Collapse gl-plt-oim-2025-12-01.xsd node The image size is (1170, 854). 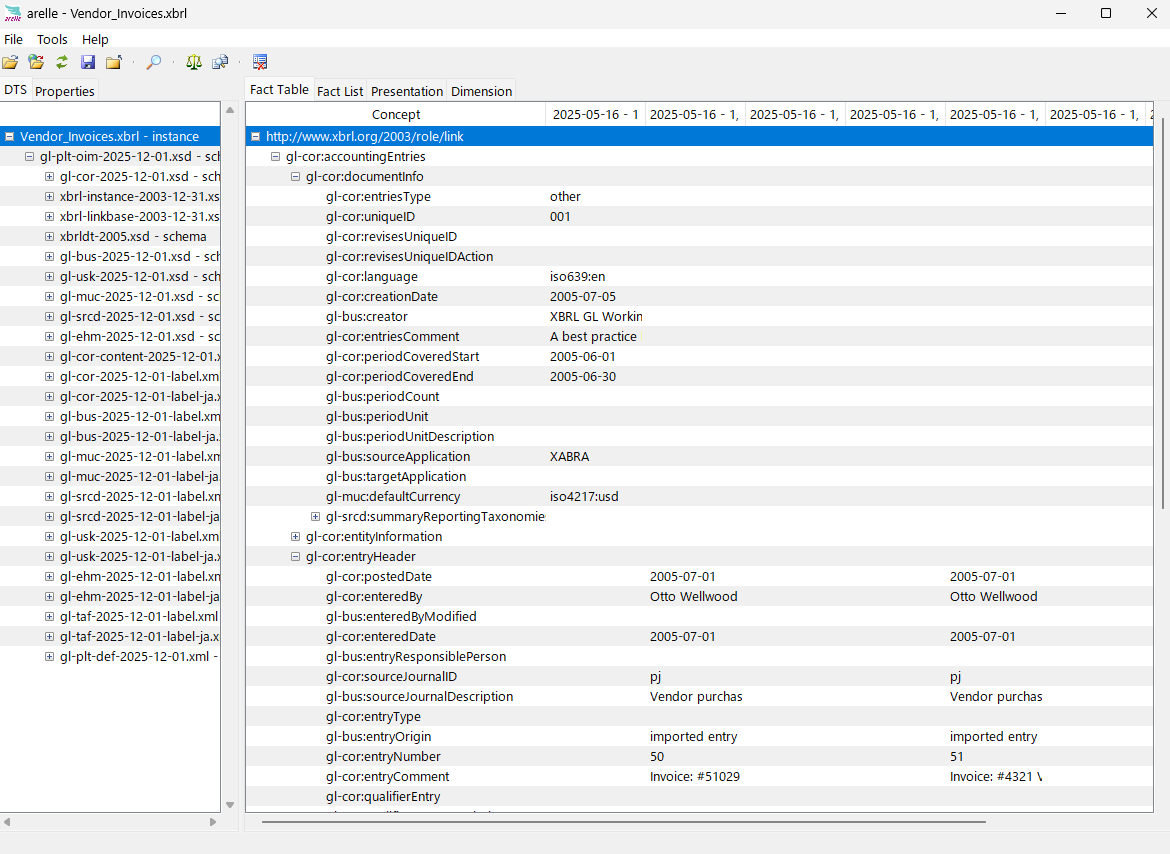(x=30, y=157)
